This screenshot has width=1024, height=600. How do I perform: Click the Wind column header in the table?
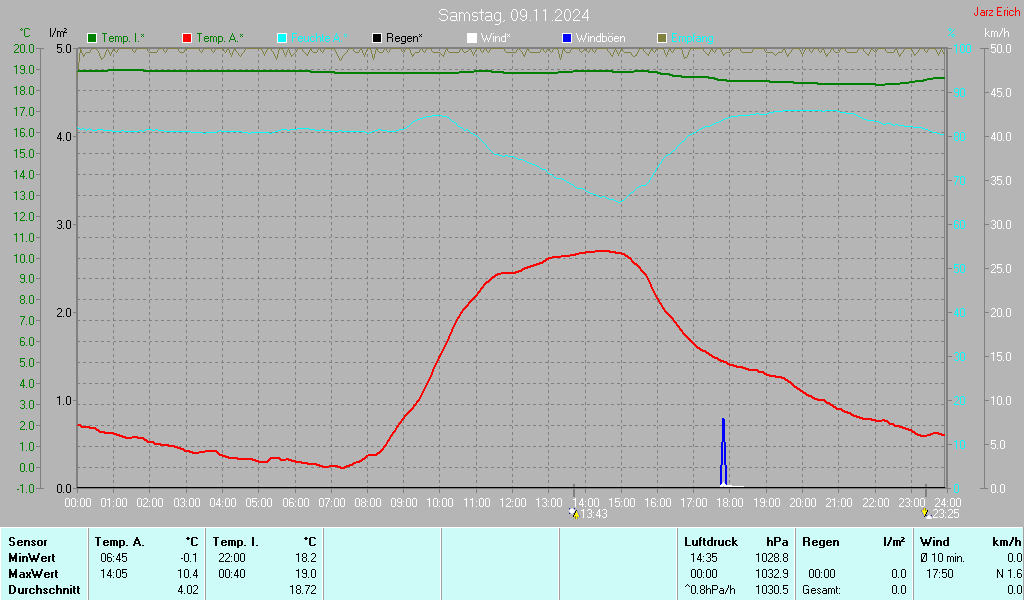click(x=935, y=542)
